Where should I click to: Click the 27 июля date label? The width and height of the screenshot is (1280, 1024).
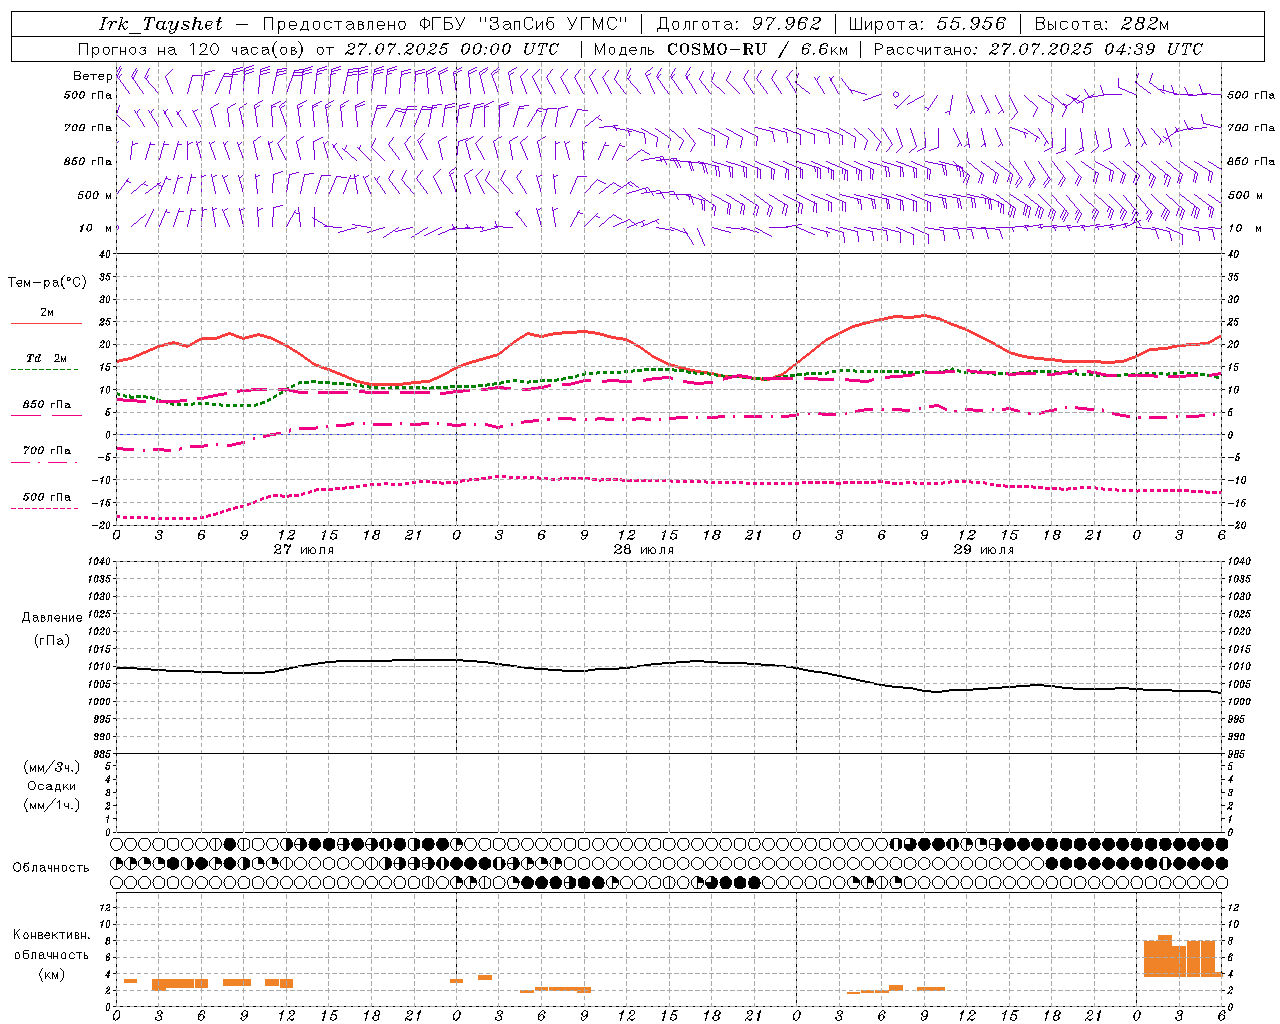pyautogui.click(x=304, y=550)
